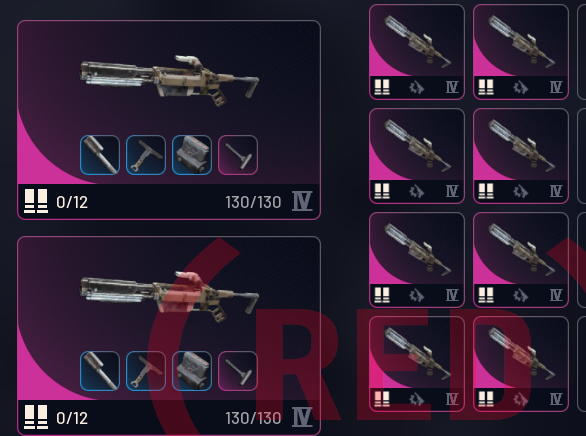Click the 0/12 ammo count on bottom card

[x=72, y=418]
